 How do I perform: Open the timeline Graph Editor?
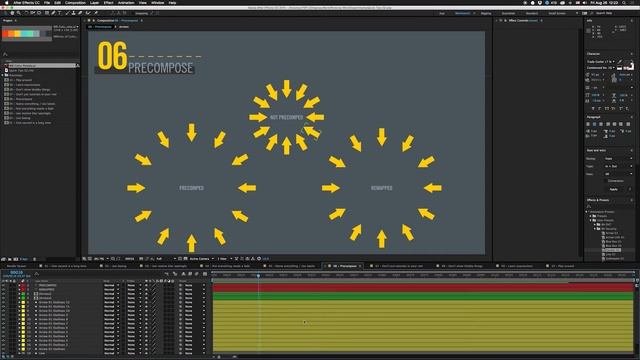(205, 274)
